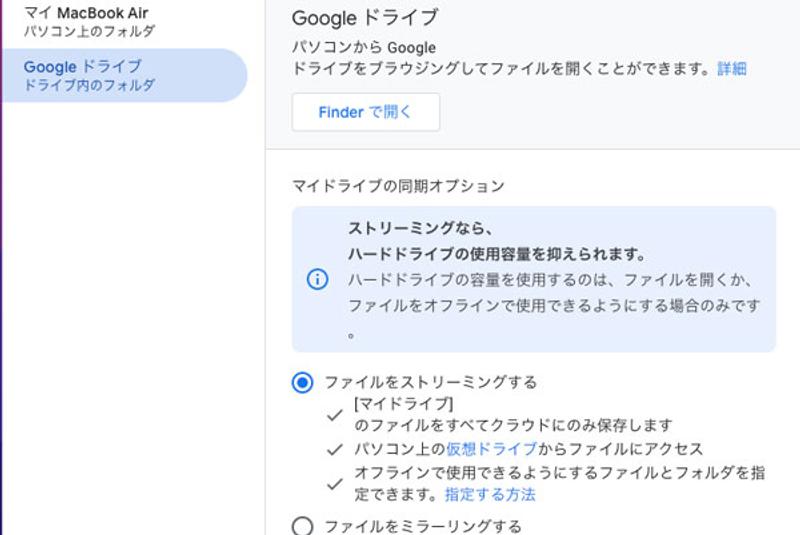
Task: Click the Google ドライブ heading
Action: 365,18
